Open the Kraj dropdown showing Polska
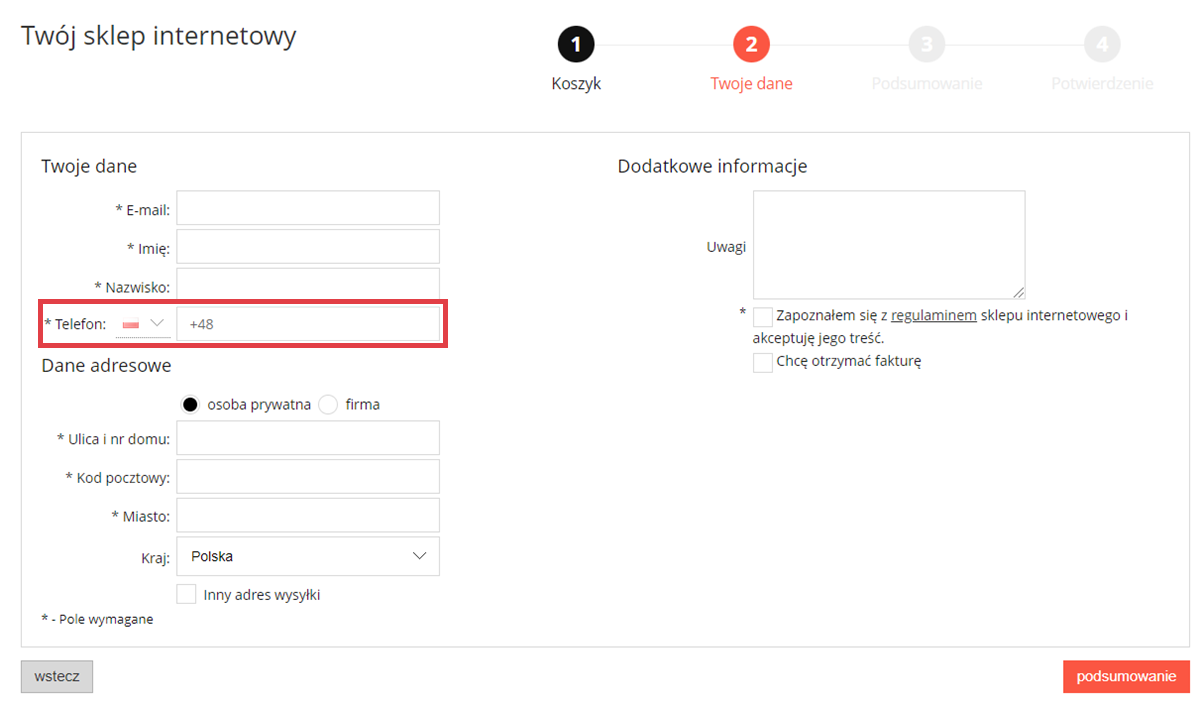 [308, 557]
